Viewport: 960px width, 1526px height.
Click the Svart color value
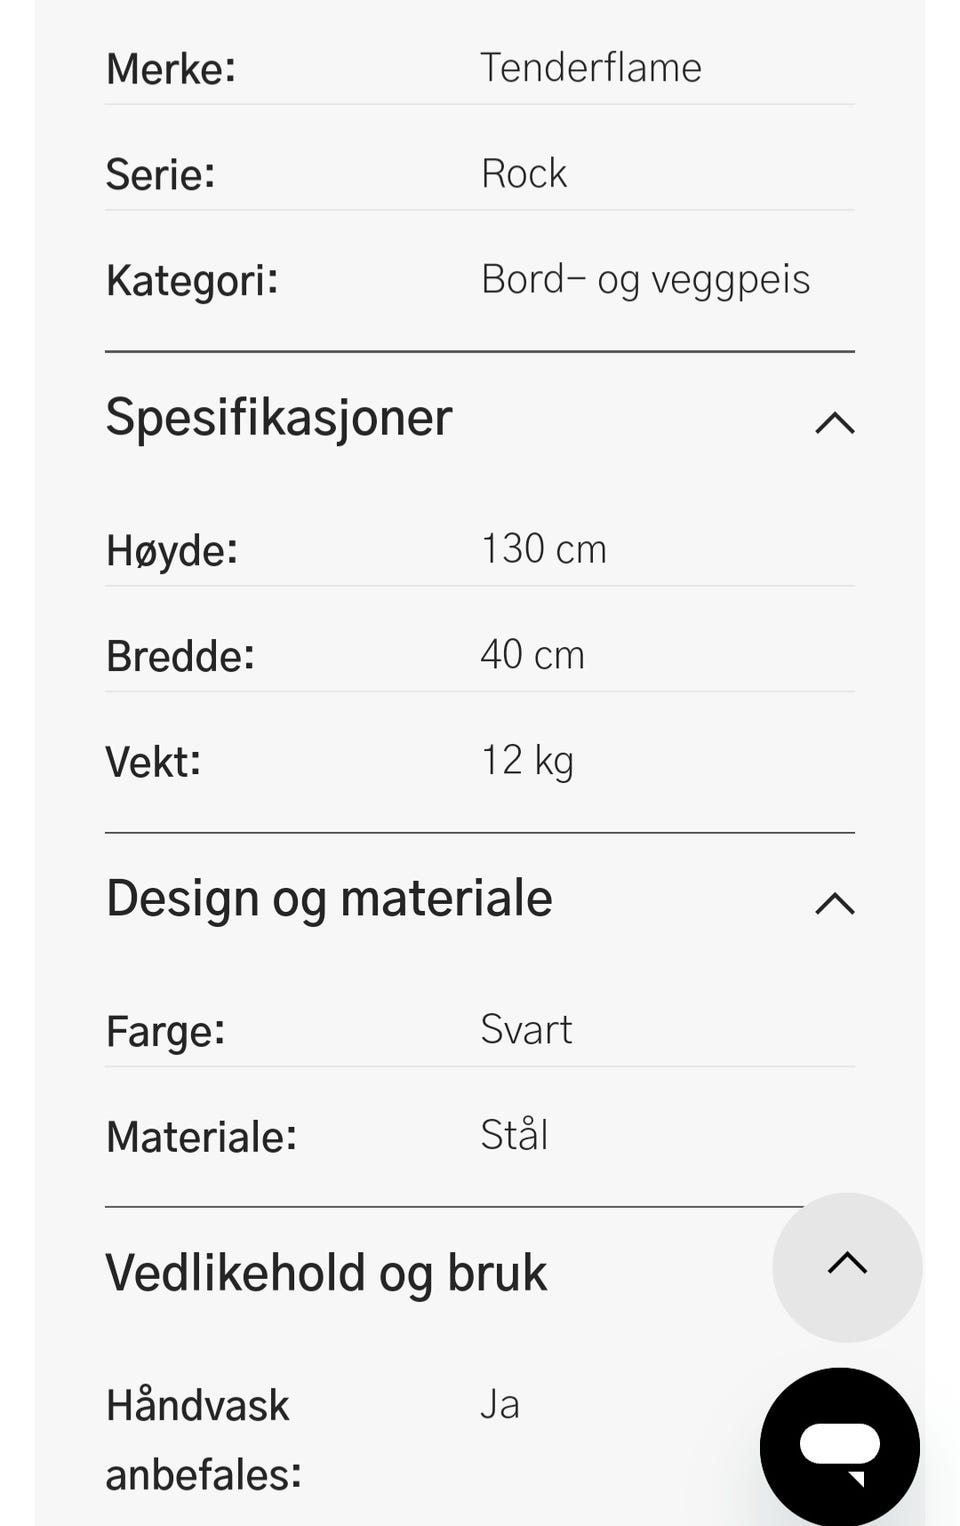click(x=526, y=1030)
